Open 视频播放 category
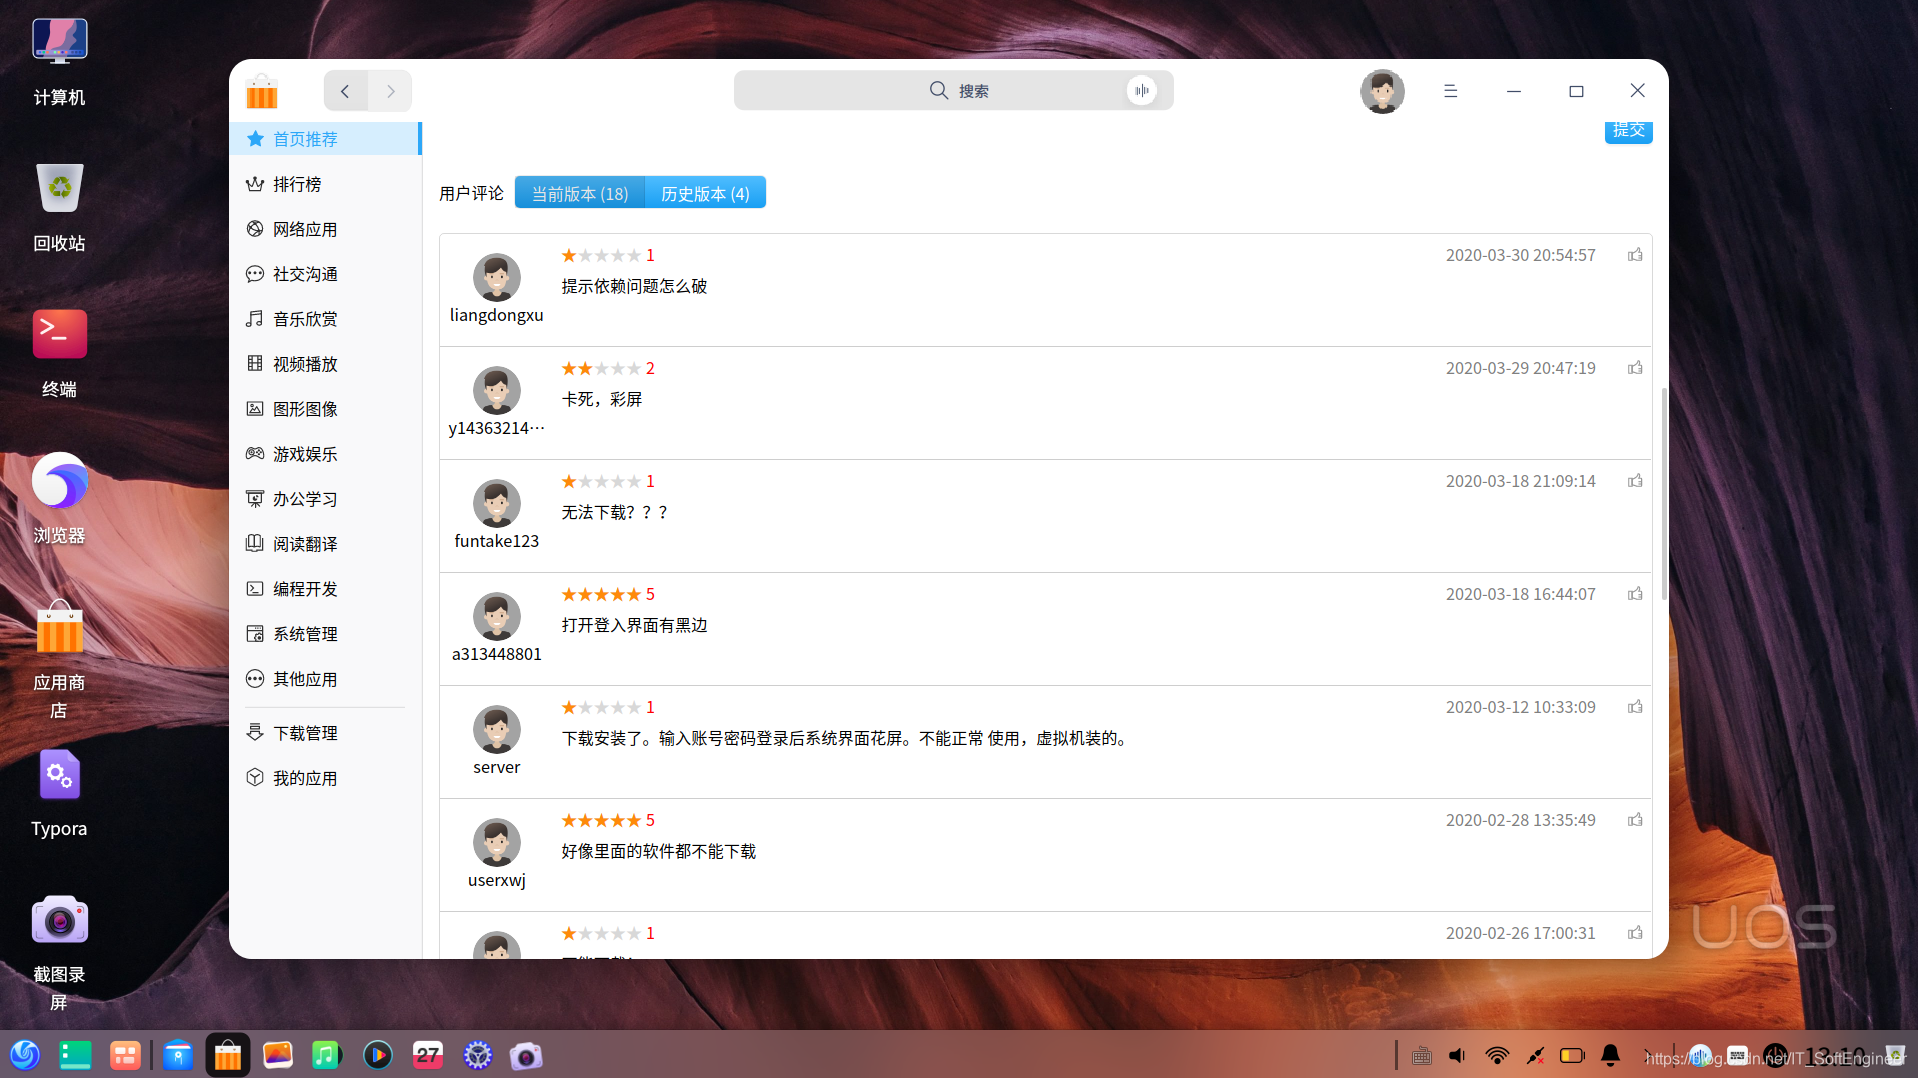Screen dimensions: 1918x1078 [x=325, y=364]
